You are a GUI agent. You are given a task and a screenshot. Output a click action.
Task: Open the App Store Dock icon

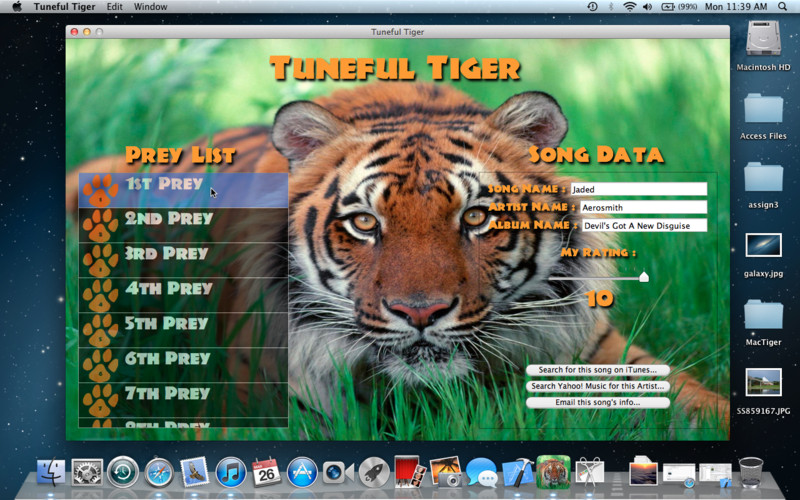click(302, 472)
